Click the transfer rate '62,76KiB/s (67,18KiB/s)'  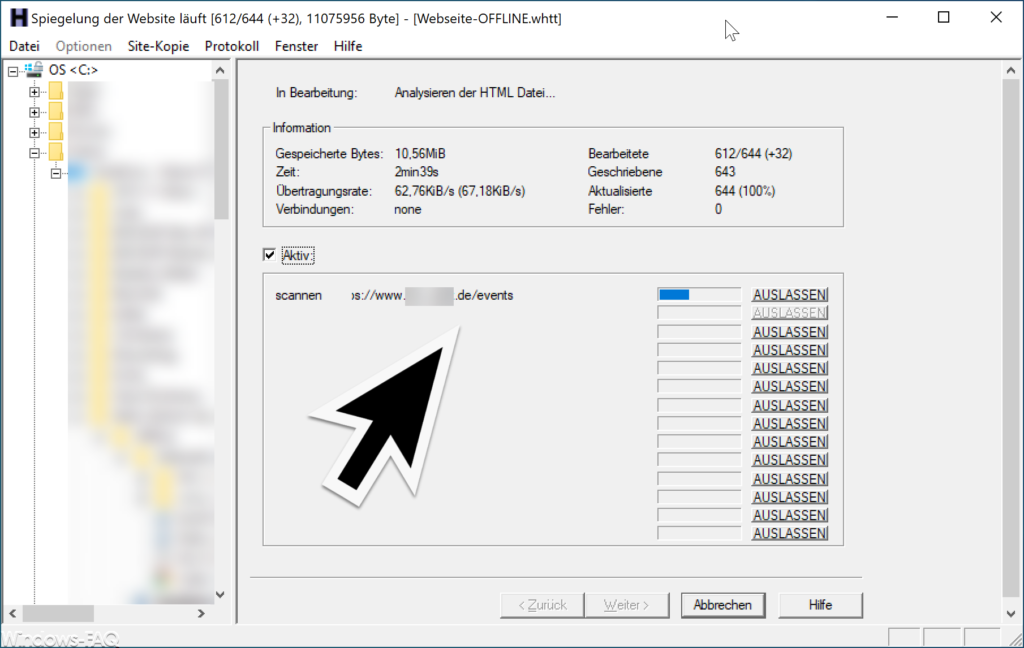(460, 191)
